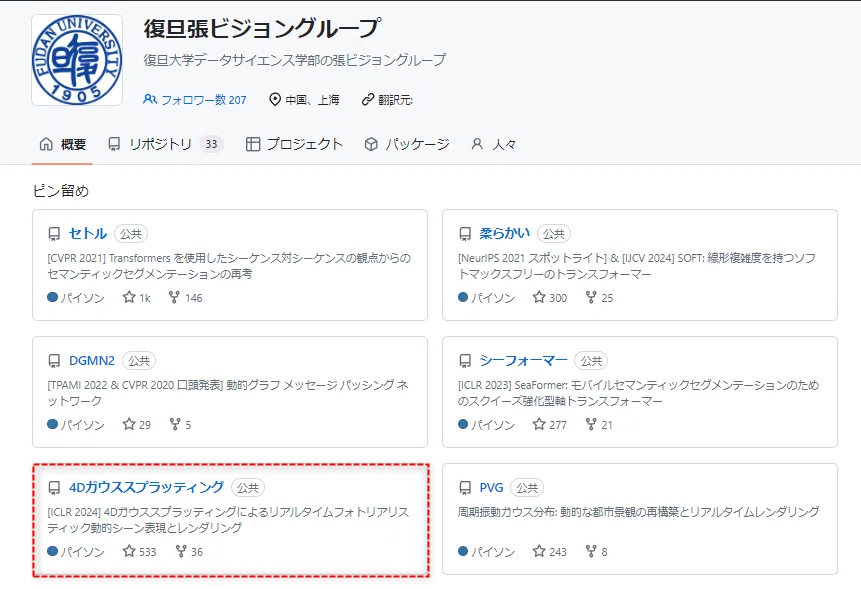This screenshot has width=861, height=589.
Task: Open the リポジトリ tab
Action: (165, 144)
